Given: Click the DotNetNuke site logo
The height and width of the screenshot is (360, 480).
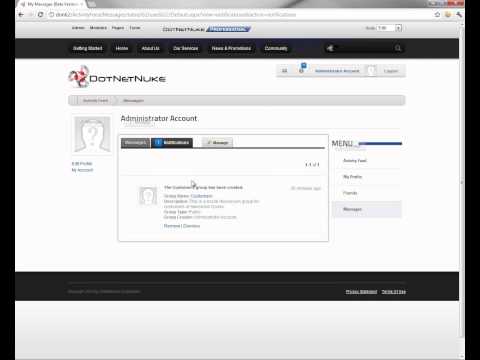Looking at the screenshot, I should pyautogui.click(x=117, y=77).
